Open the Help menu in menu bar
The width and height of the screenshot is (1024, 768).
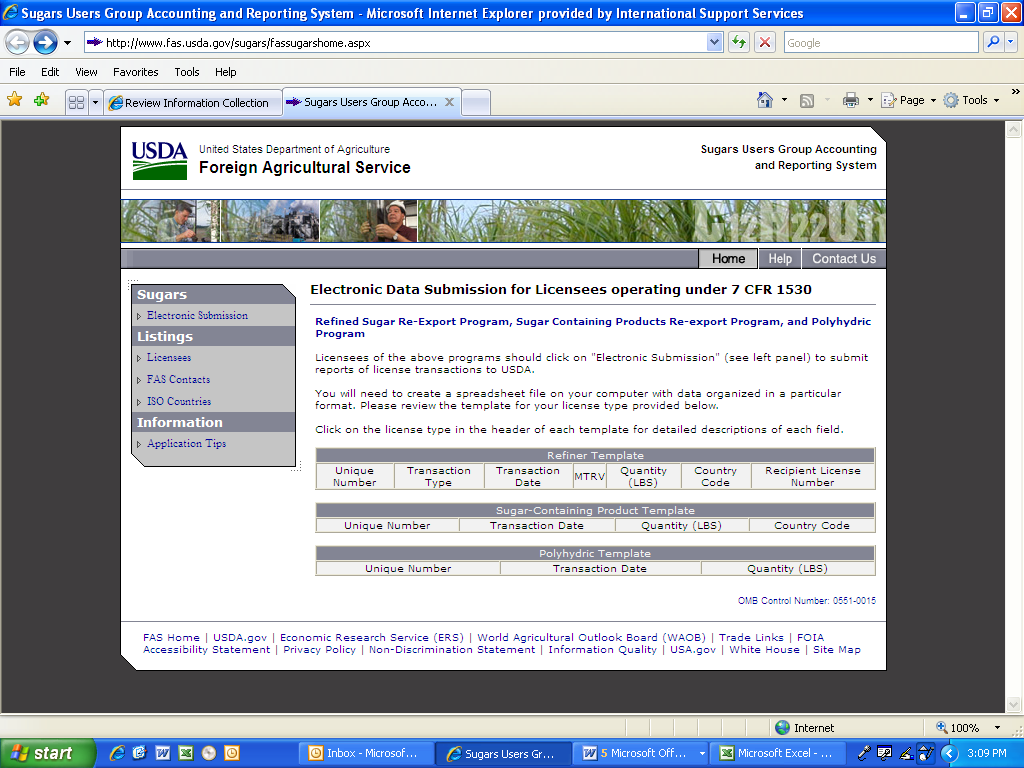(225, 72)
